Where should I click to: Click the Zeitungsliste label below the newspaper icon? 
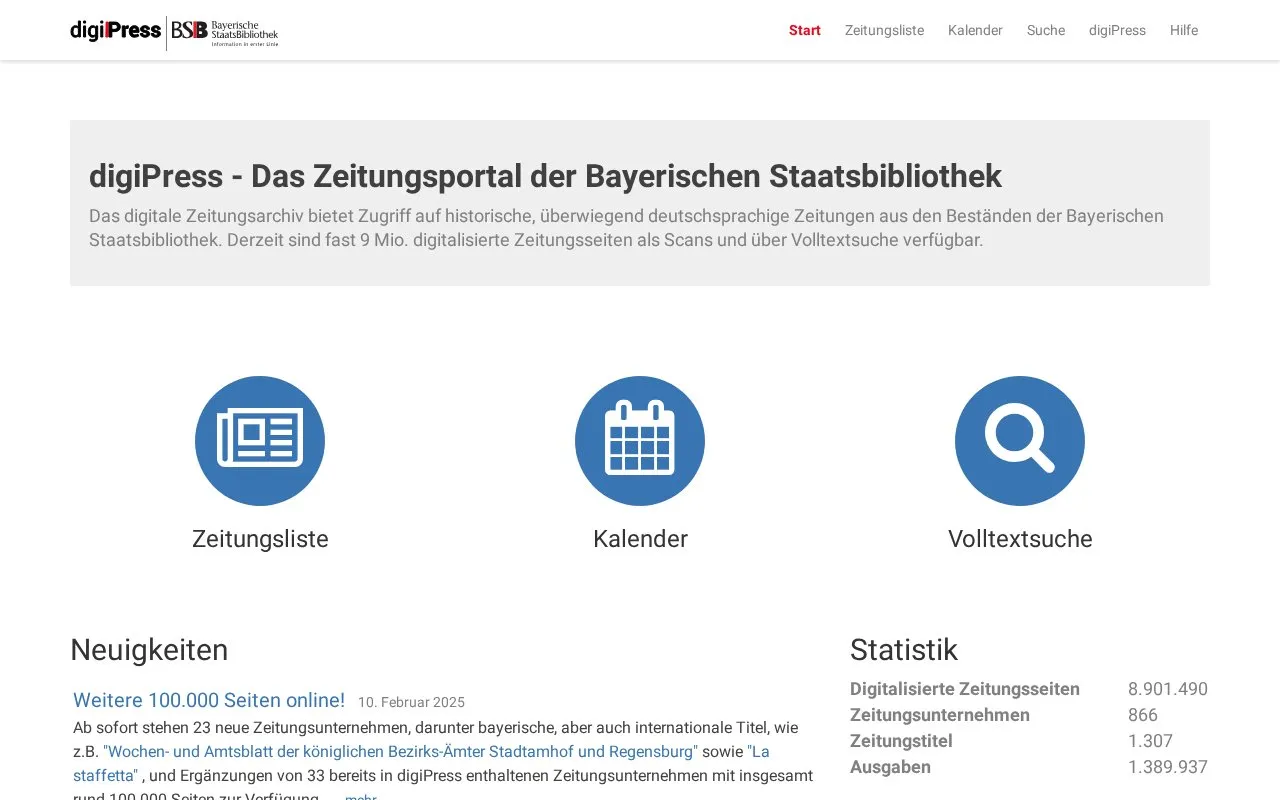pos(260,539)
